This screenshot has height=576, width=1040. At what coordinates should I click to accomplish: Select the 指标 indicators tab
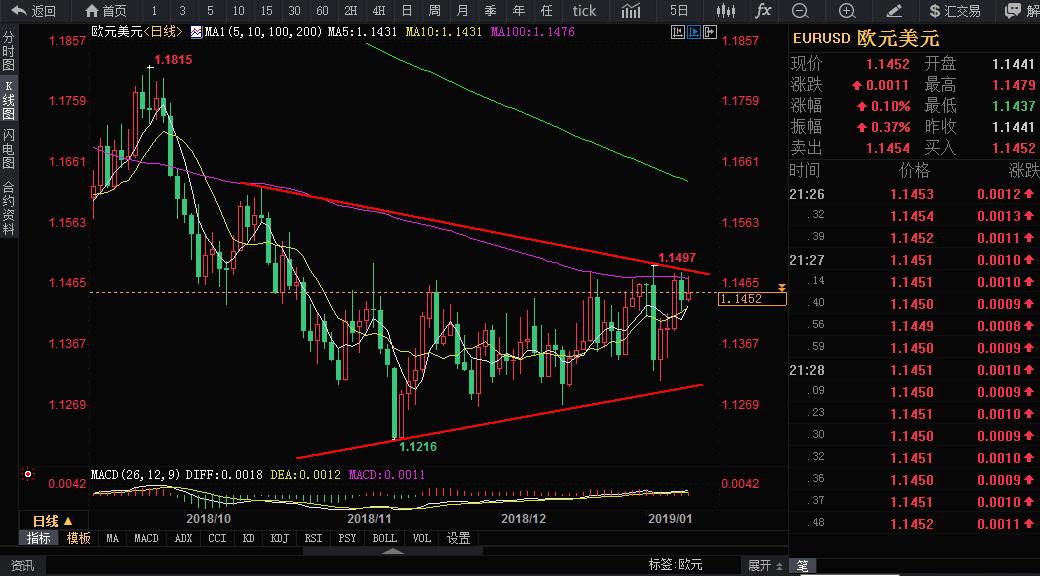(x=38, y=538)
